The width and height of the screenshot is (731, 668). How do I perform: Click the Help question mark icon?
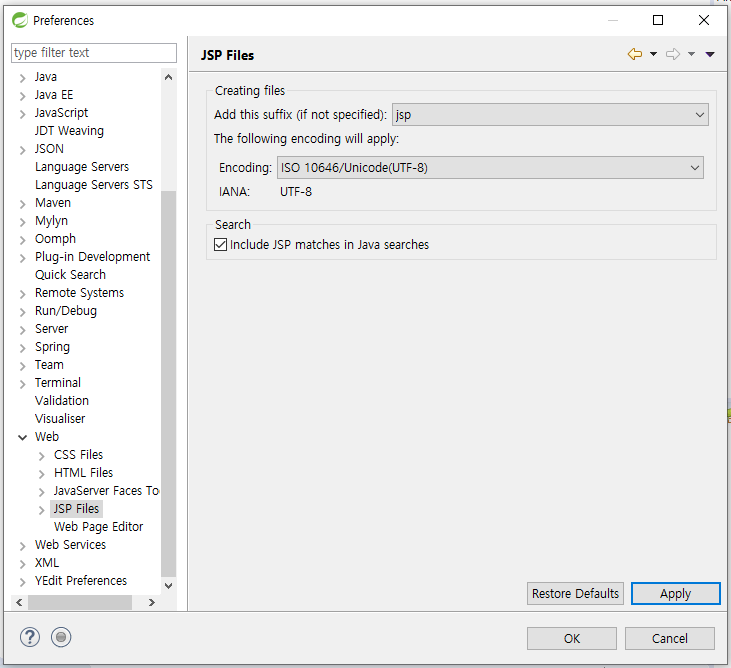tap(30, 637)
